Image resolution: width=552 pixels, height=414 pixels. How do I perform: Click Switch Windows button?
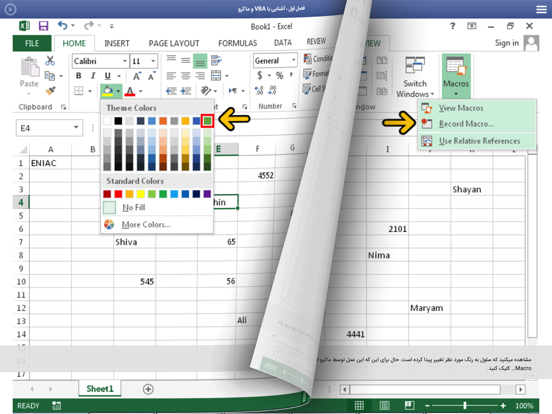415,77
